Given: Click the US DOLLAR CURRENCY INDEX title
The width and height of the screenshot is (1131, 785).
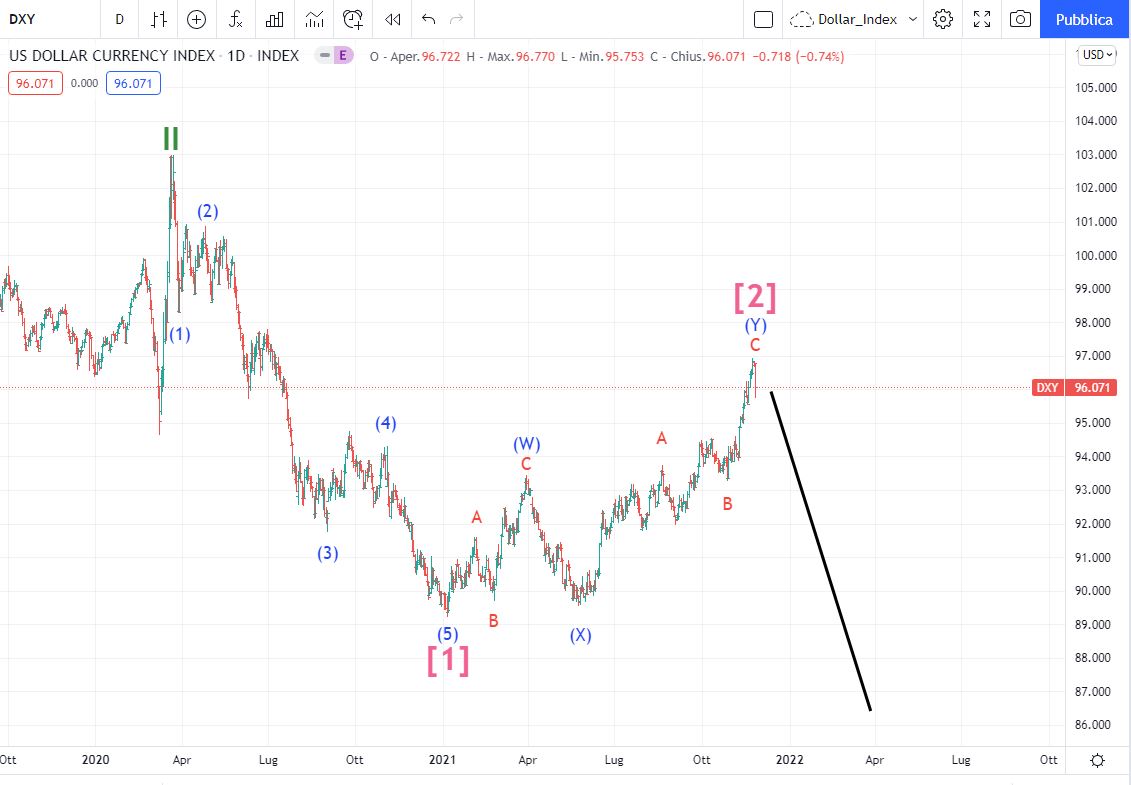Looking at the screenshot, I should 112,56.
